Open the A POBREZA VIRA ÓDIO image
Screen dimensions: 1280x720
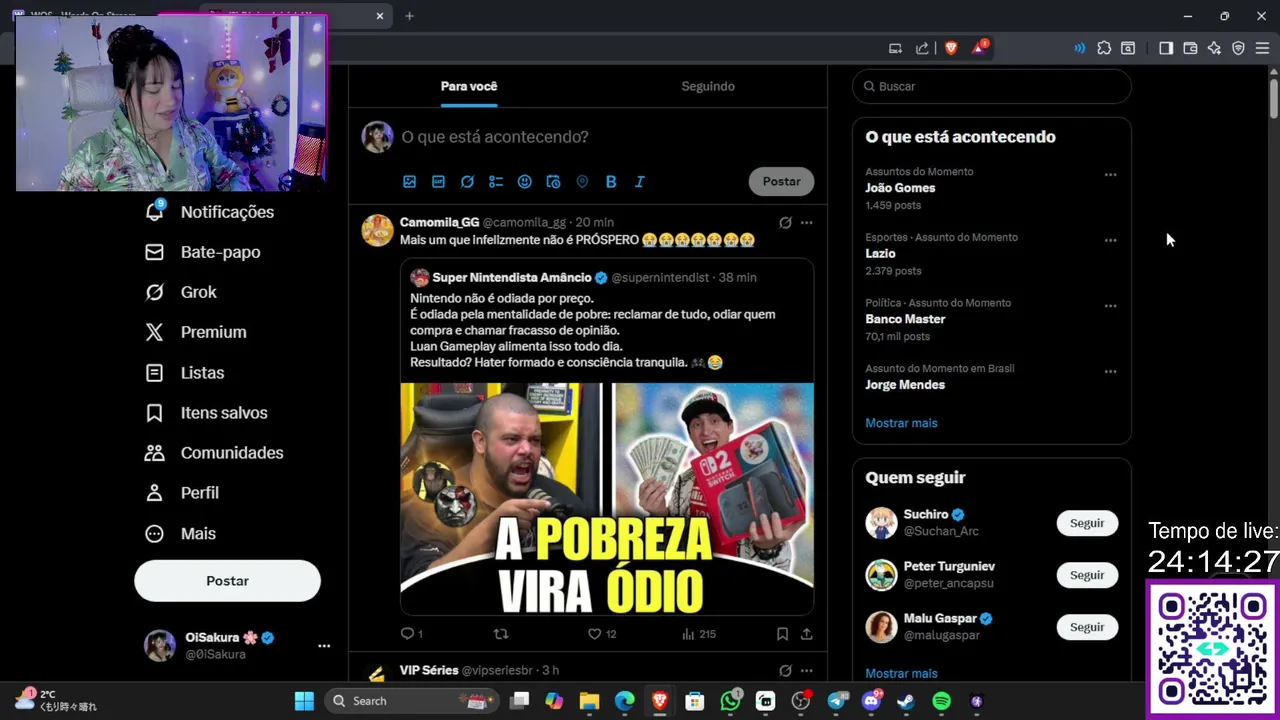point(607,498)
